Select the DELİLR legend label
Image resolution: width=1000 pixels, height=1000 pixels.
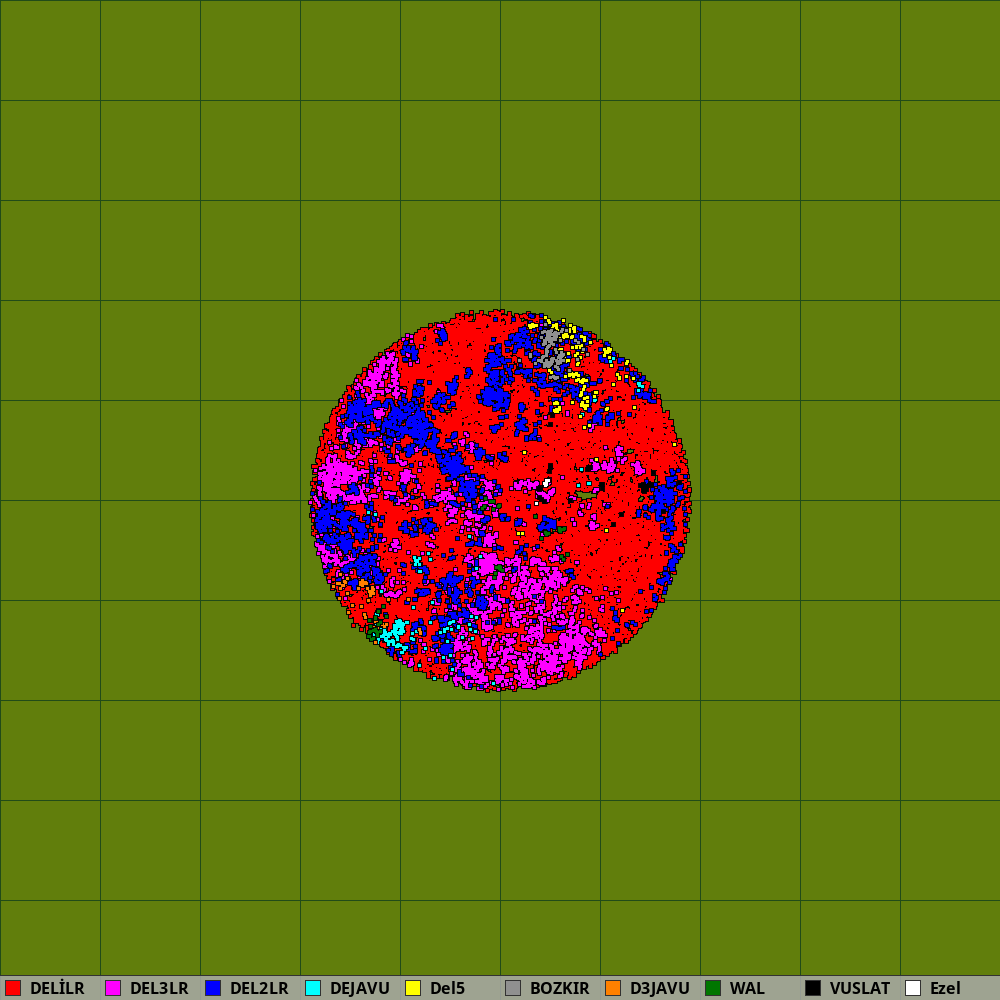(57, 988)
